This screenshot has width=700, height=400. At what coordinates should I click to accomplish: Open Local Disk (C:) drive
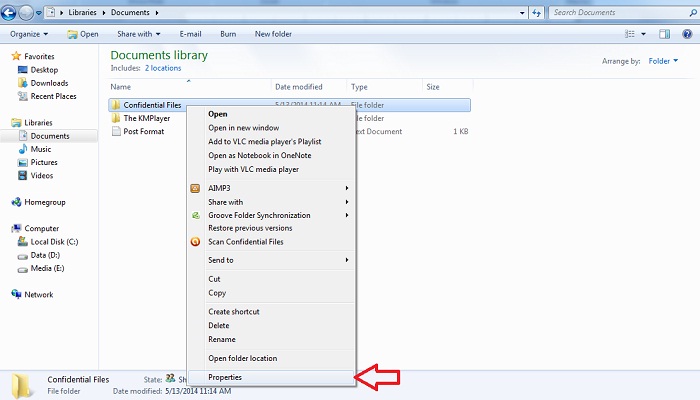48,242
